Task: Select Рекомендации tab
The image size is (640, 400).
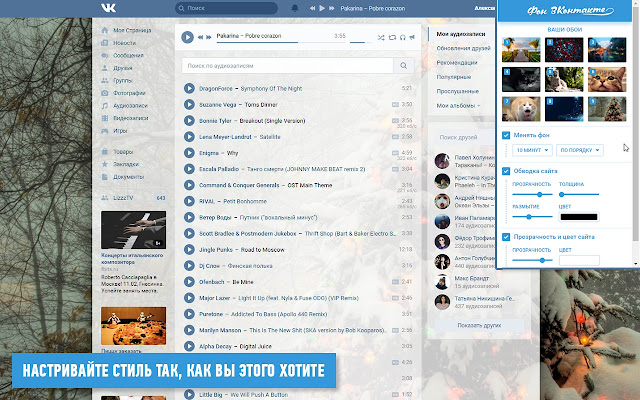Action: pos(457,62)
